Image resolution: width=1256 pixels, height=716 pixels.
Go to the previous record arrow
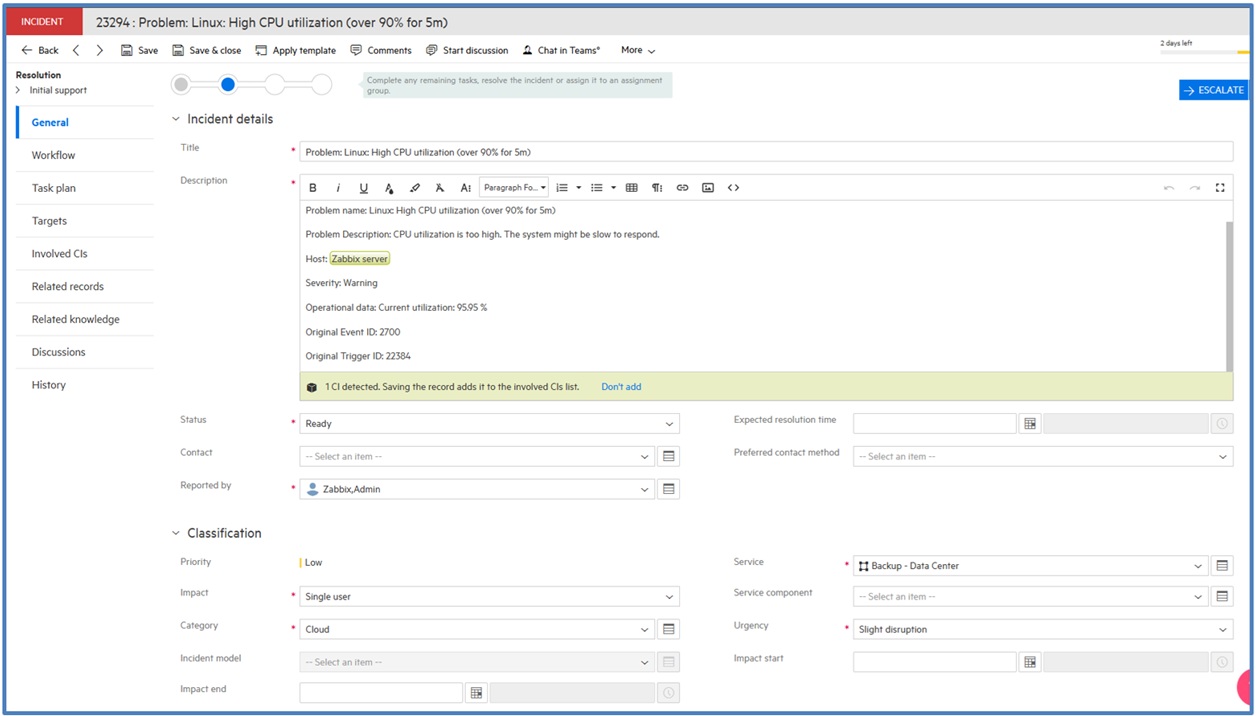(76, 50)
